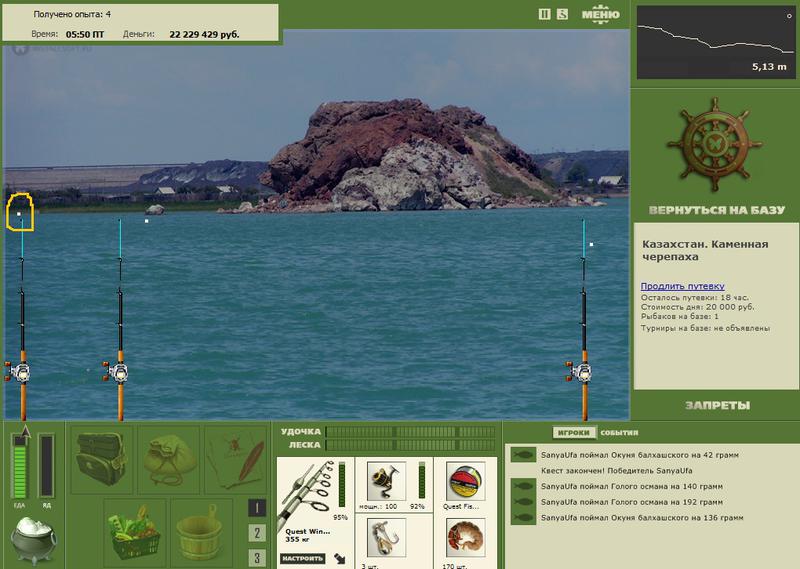Switch to the ИГРОКИ tab
The width and height of the screenshot is (800, 569).
click(573, 433)
